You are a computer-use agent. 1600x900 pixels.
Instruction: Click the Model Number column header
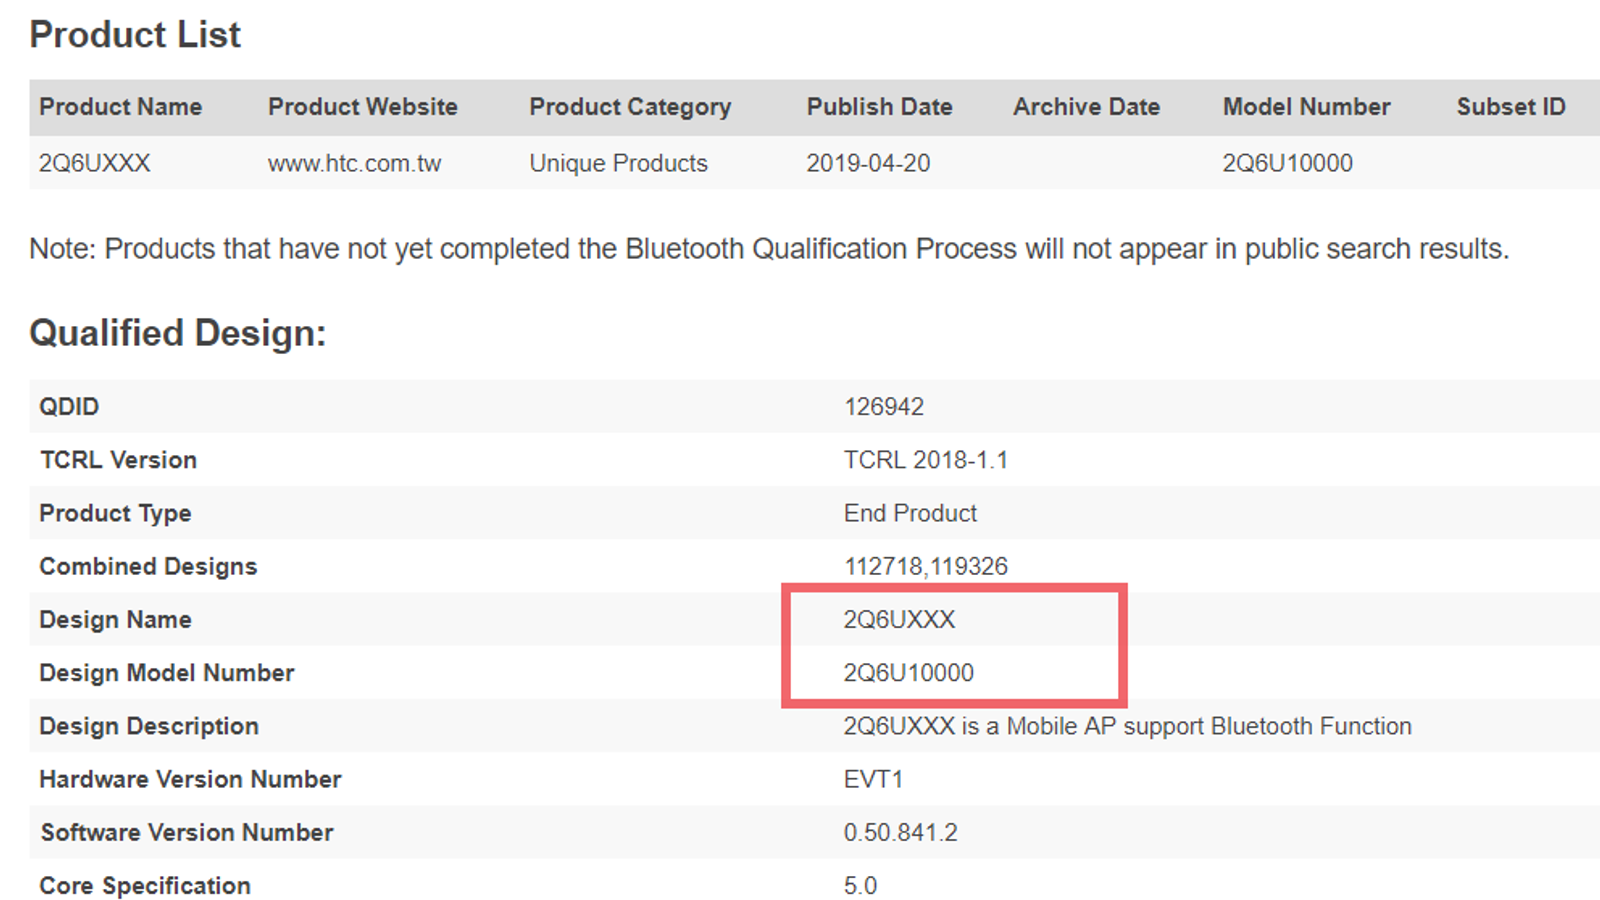click(x=1306, y=107)
